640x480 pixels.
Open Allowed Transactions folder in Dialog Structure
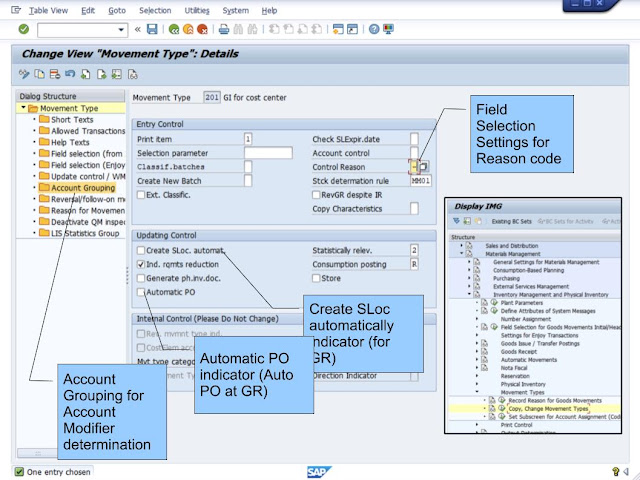coord(88,131)
